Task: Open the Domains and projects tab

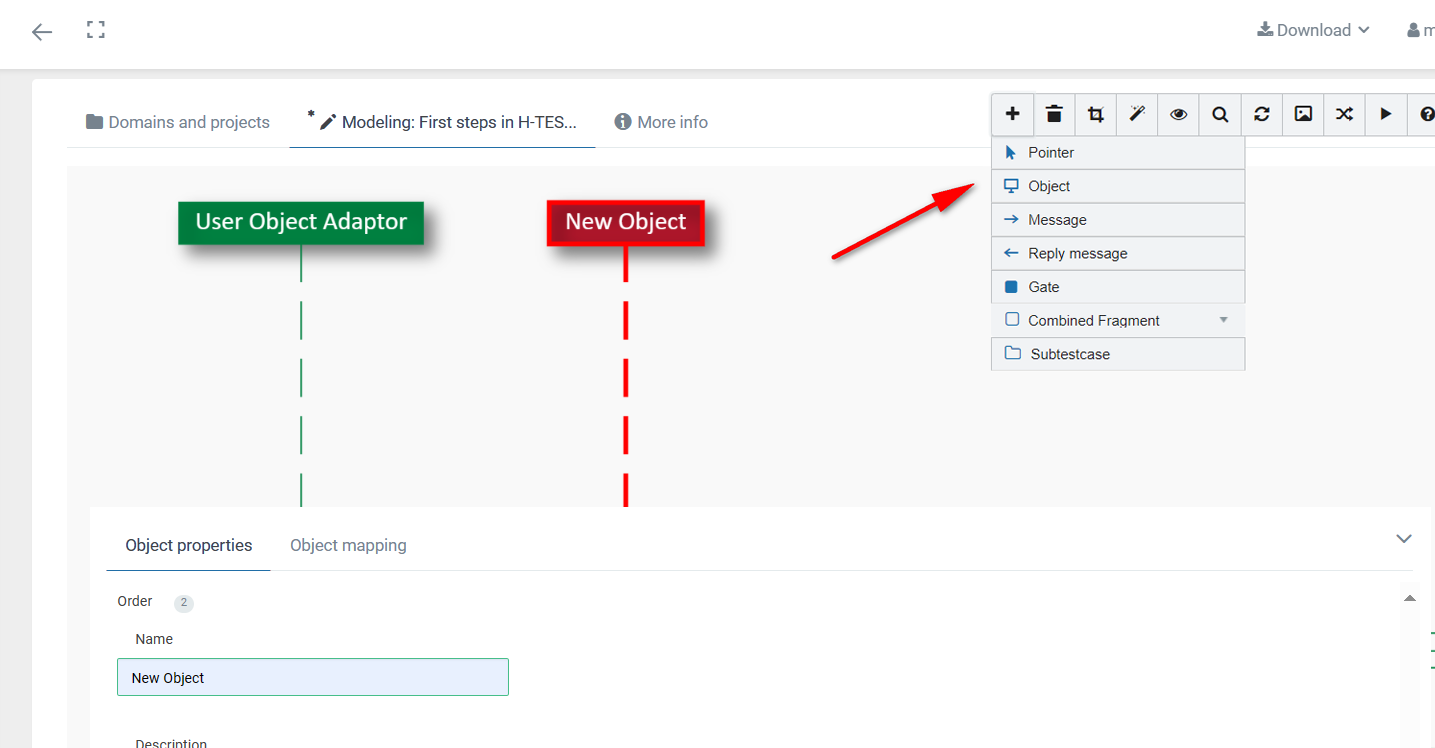Action: click(178, 122)
